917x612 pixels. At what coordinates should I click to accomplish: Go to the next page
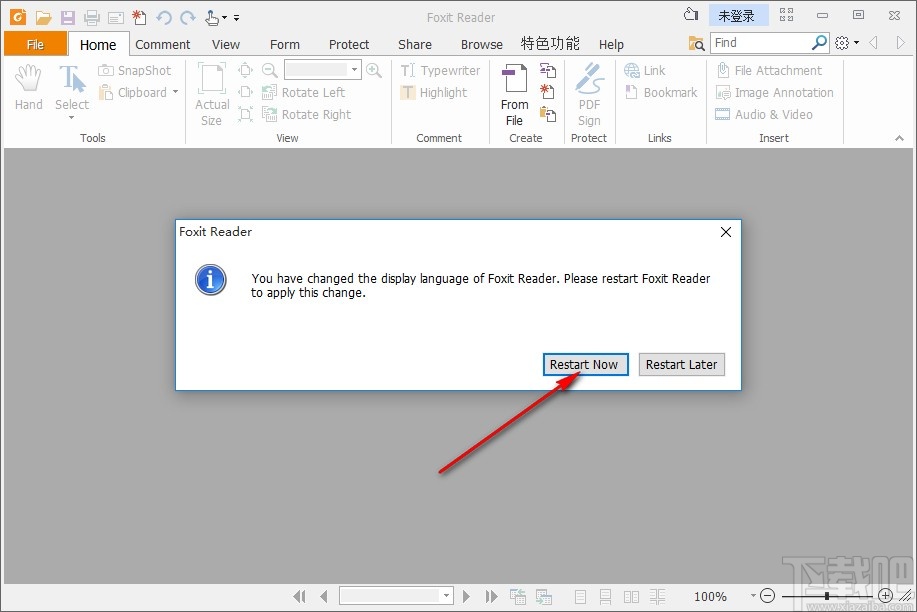pyautogui.click(x=466, y=596)
